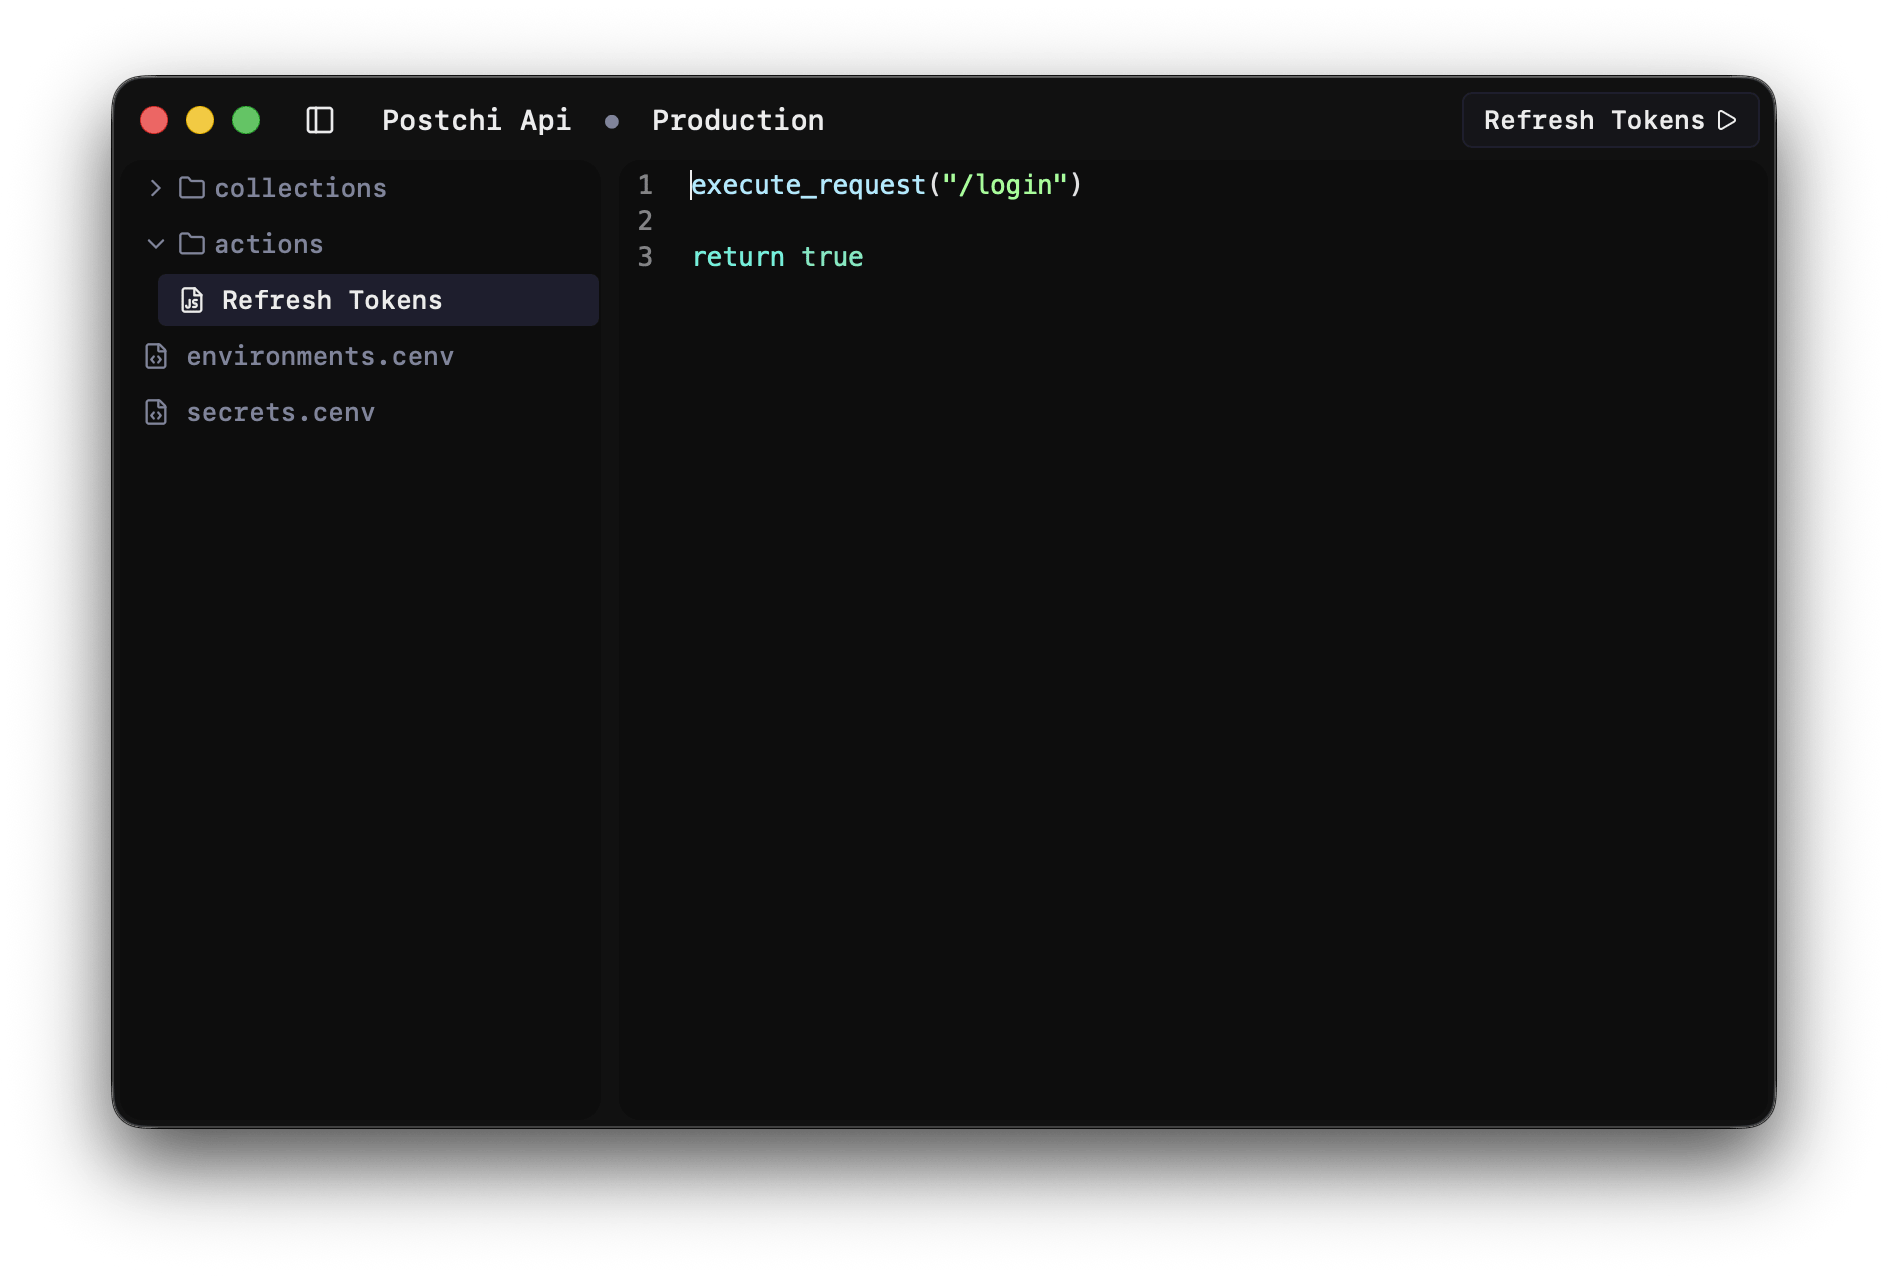Screen dimensions: 1888x1276
Task: Open environments.cenv file from the sidebar
Action: pyautogui.click(x=320, y=356)
